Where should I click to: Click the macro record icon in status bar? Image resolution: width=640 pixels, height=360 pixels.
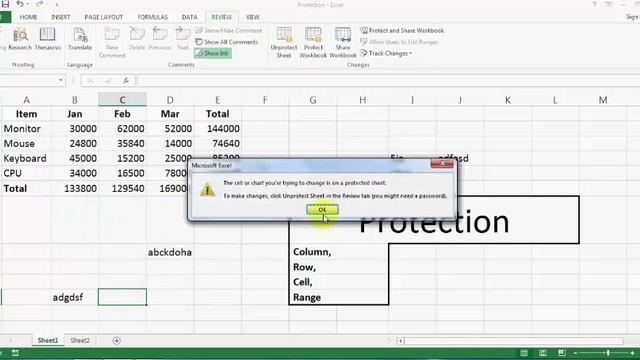click(x=15, y=353)
